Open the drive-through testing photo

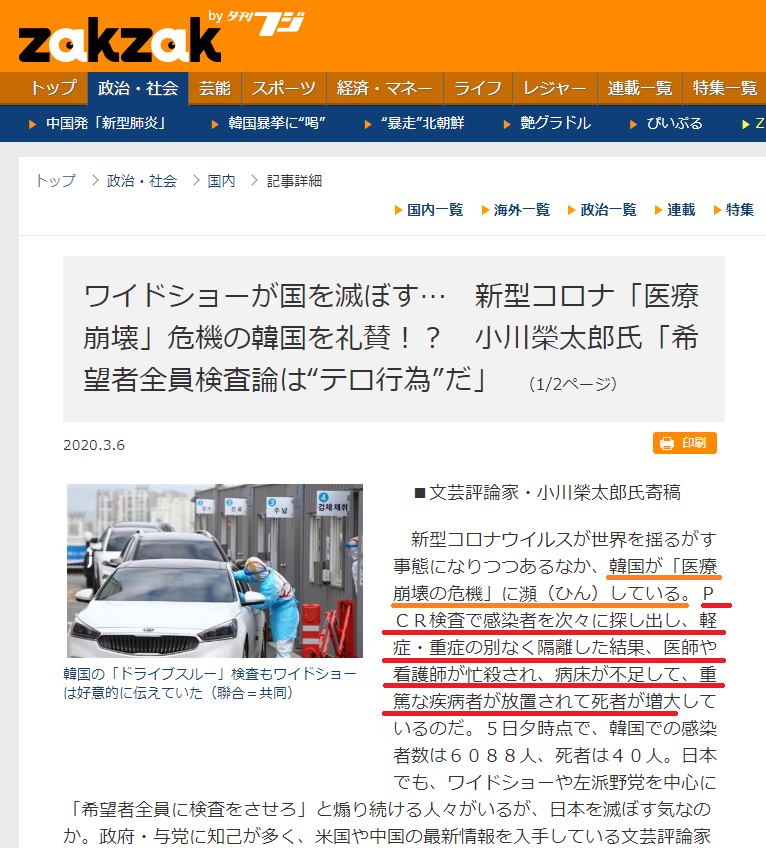(x=215, y=571)
